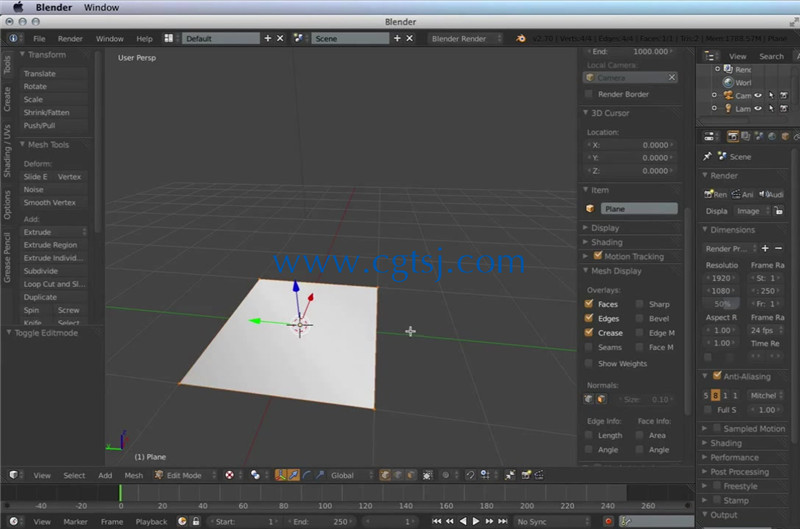Open the Select menu in the 3D view header
Viewport: 800px width, 529px height.
74,475
